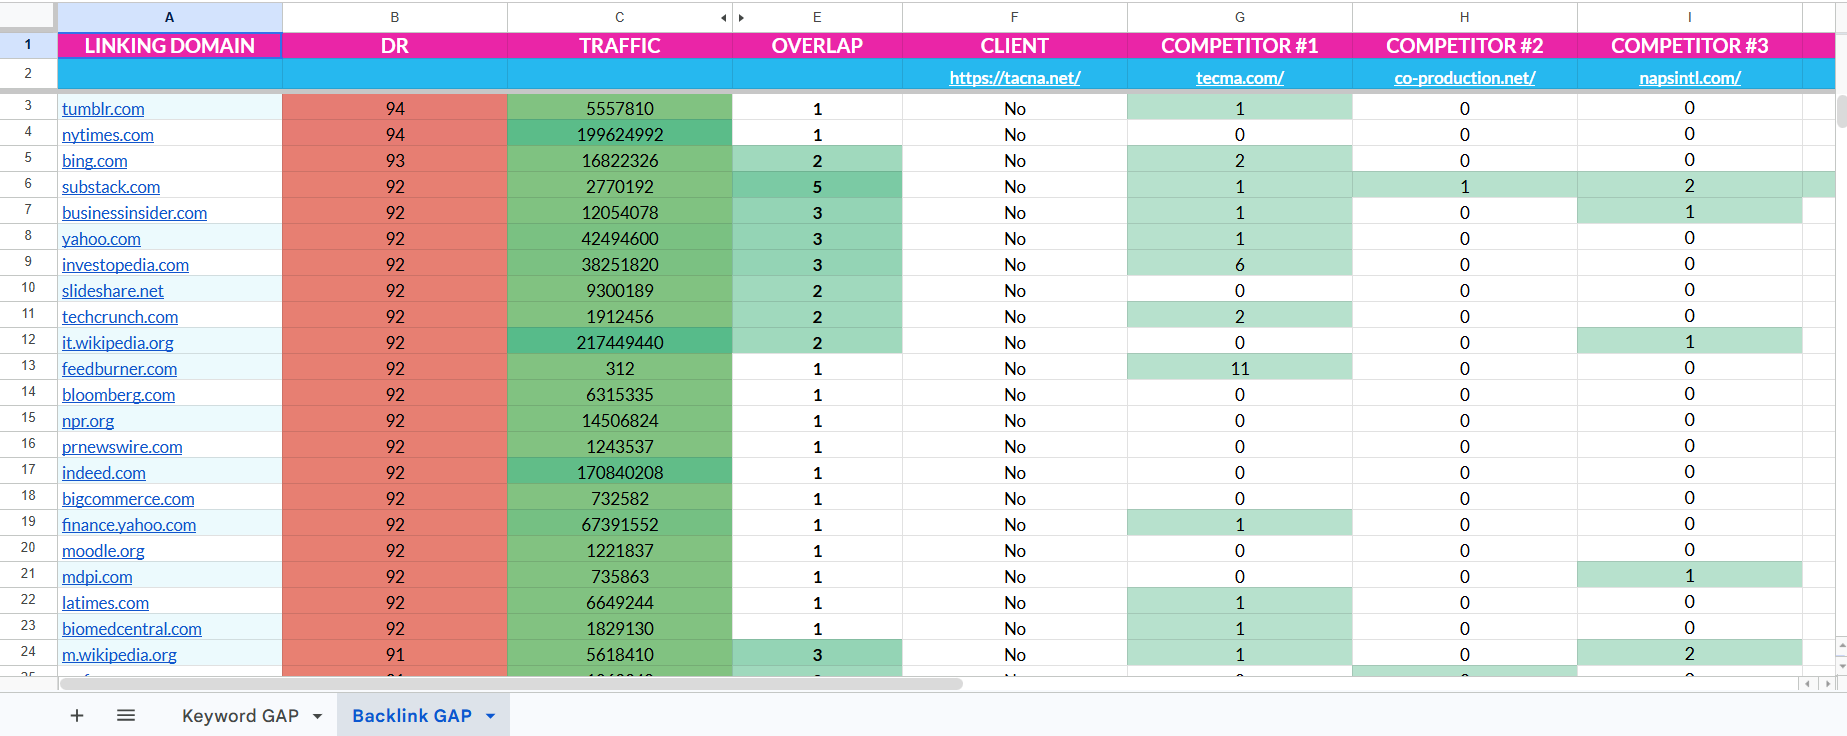Select the DR header cell
1847x736 pixels.
point(395,46)
